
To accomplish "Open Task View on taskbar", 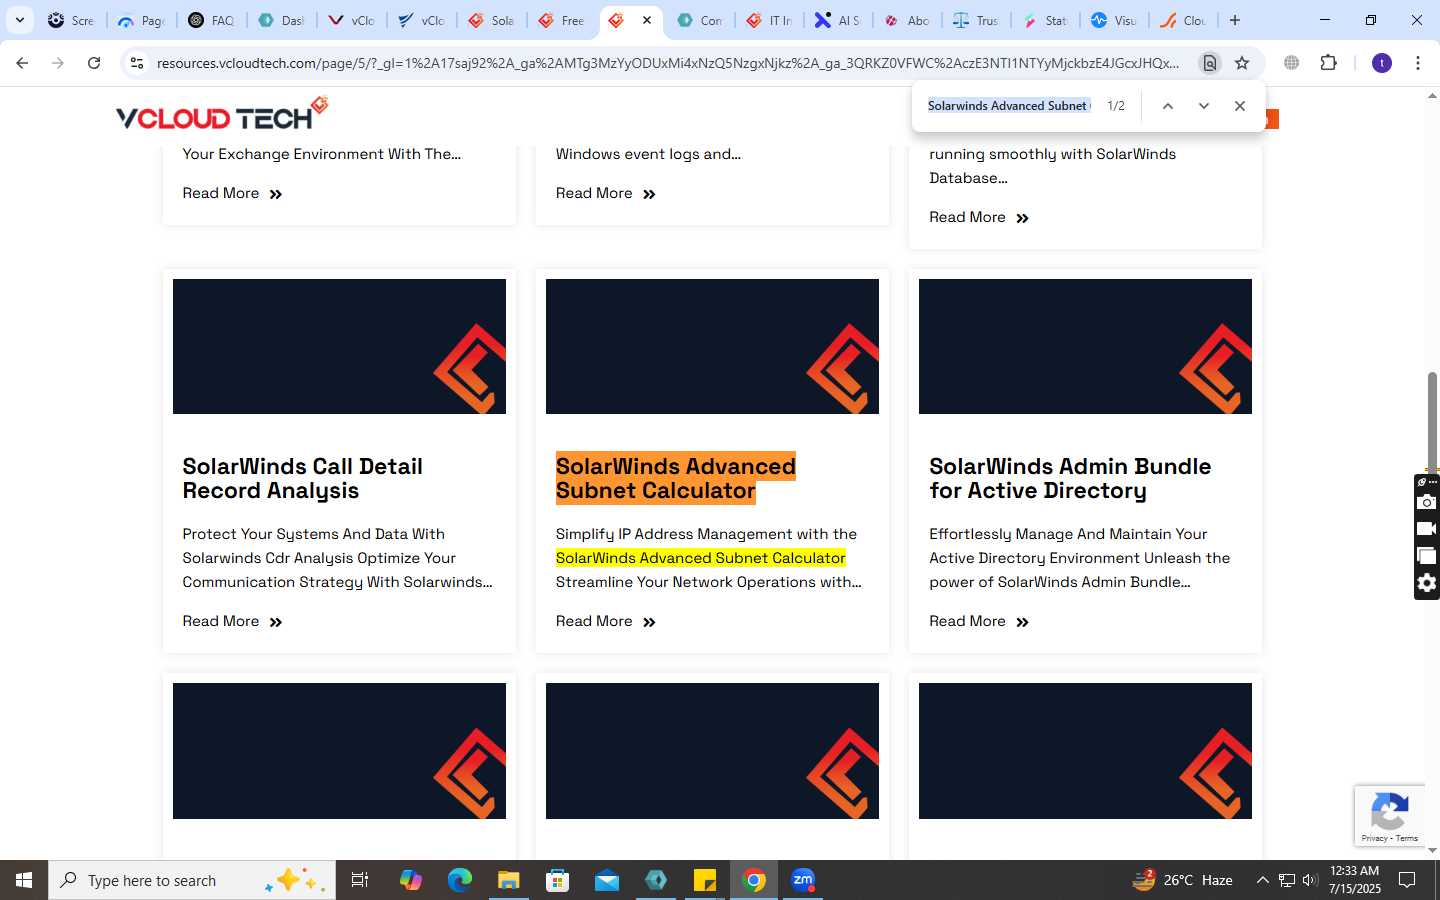I will click(x=360, y=880).
